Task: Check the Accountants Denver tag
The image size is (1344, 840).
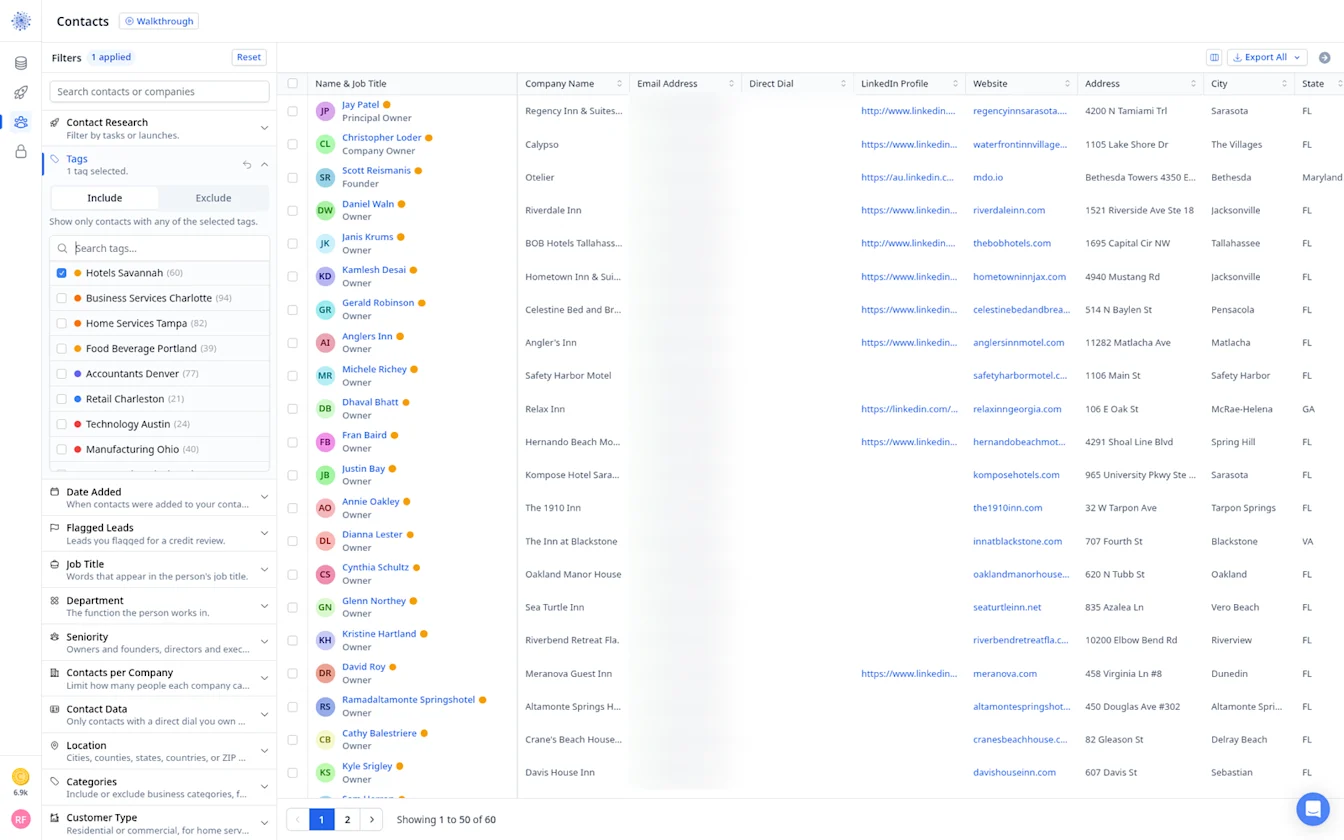Action: coord(62,374)
